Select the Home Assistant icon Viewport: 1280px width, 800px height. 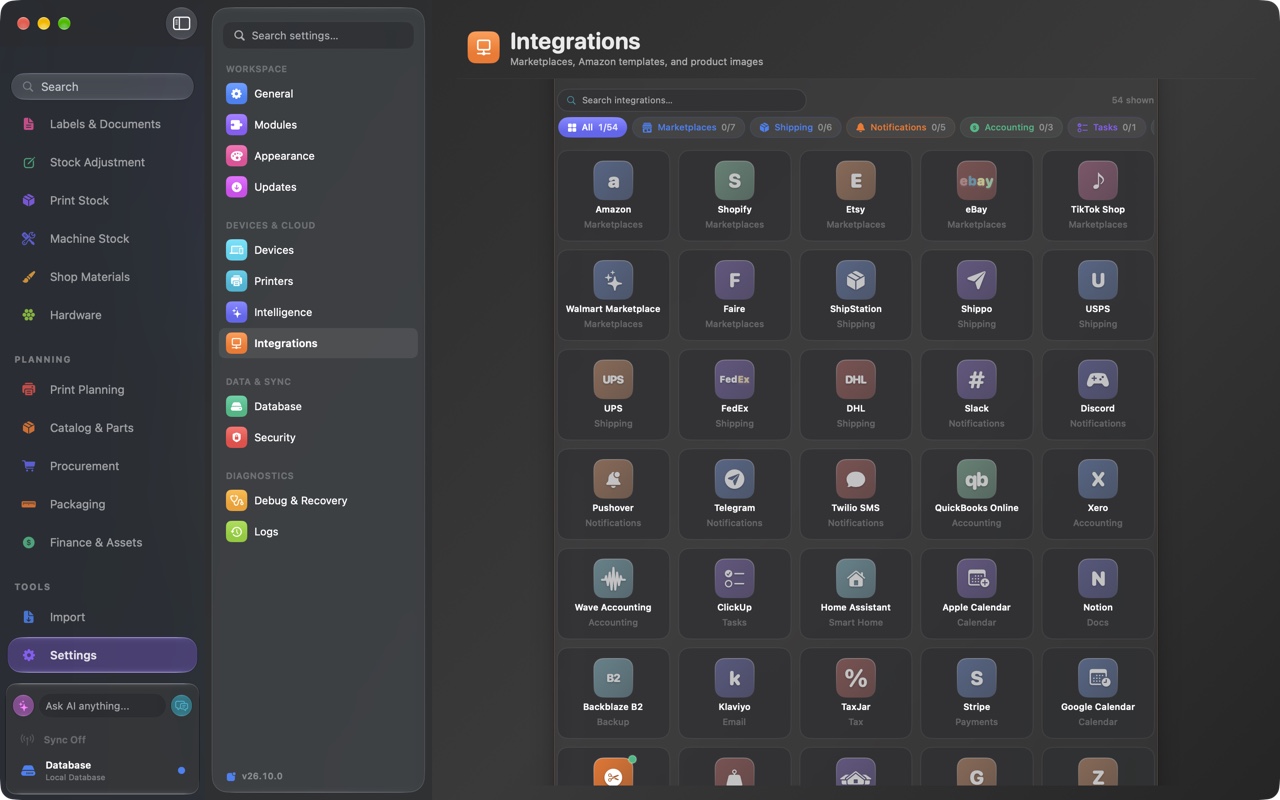coord(855,578)
